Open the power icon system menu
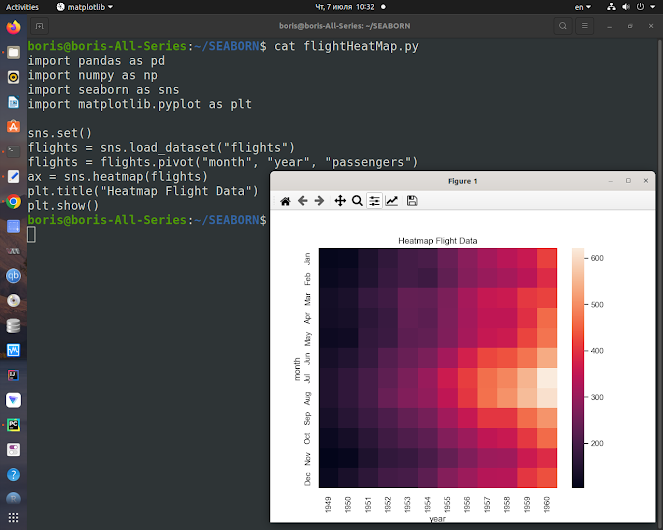 click(x=641, y=7)
